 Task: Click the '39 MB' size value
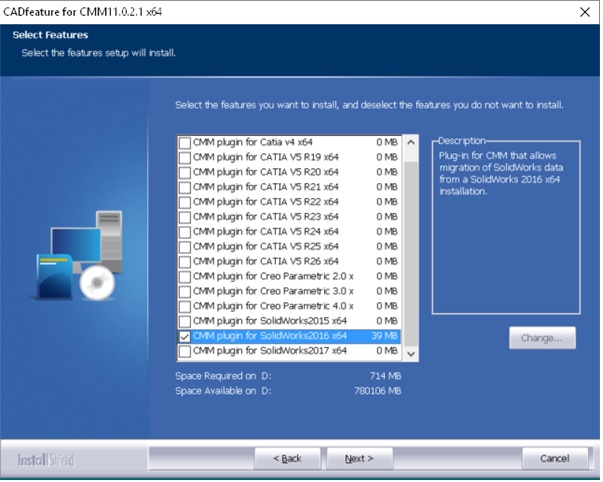click(x=384, y=336)
